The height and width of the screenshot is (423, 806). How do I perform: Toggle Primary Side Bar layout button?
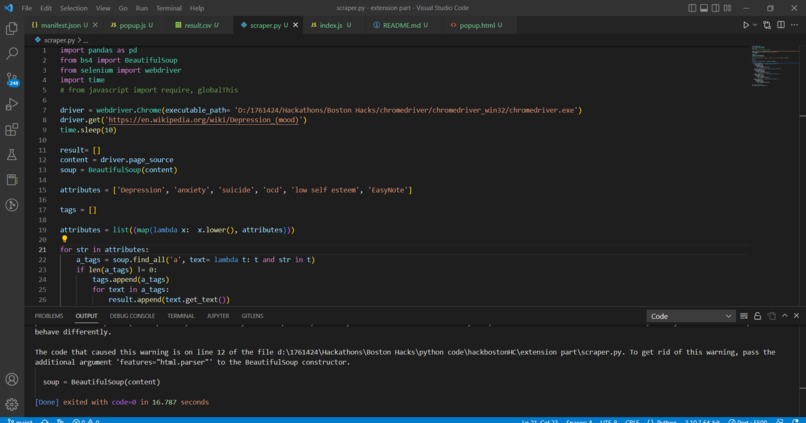[x=692, y=8]
